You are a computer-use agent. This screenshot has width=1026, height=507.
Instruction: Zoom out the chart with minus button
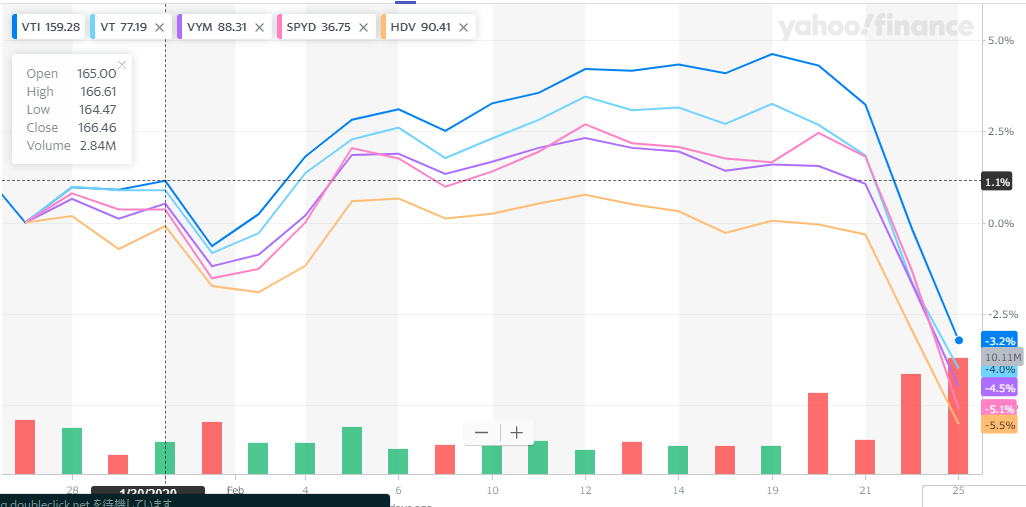click(x=482, y=432)
